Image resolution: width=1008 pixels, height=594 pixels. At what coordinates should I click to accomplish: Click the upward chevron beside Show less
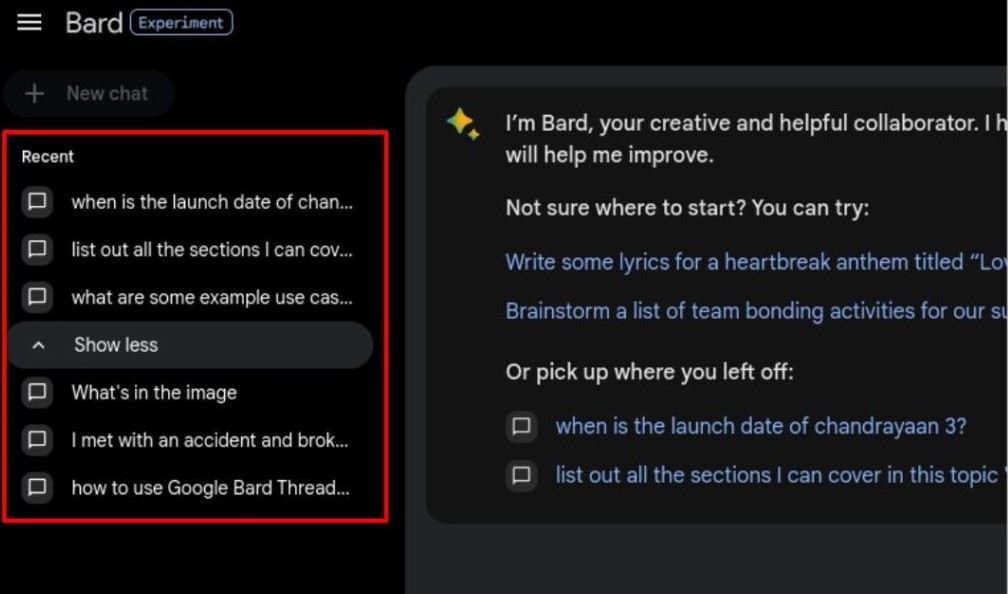coord(39,345)
